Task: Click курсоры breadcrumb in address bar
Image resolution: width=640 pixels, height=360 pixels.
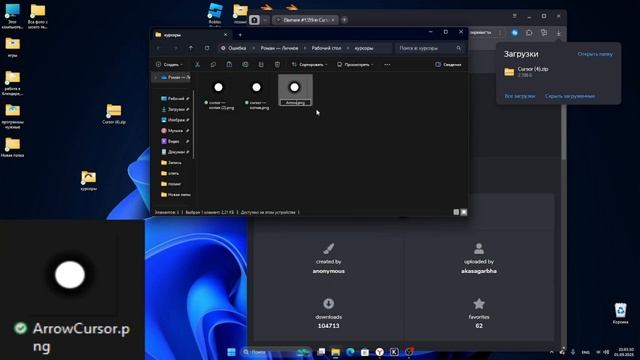Action: tap(364, 48)
